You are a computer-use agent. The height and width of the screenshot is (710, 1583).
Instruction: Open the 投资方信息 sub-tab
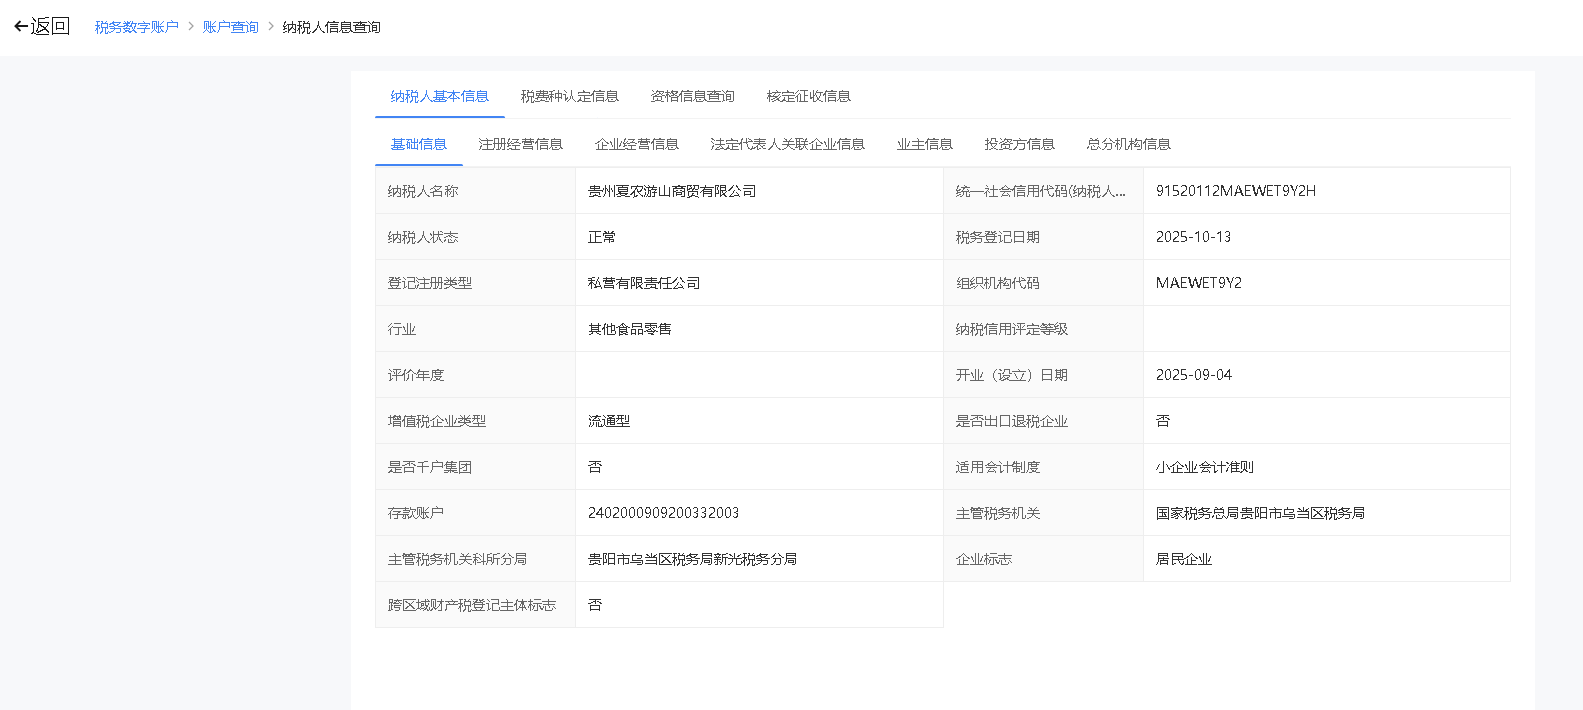(1019, 144)
